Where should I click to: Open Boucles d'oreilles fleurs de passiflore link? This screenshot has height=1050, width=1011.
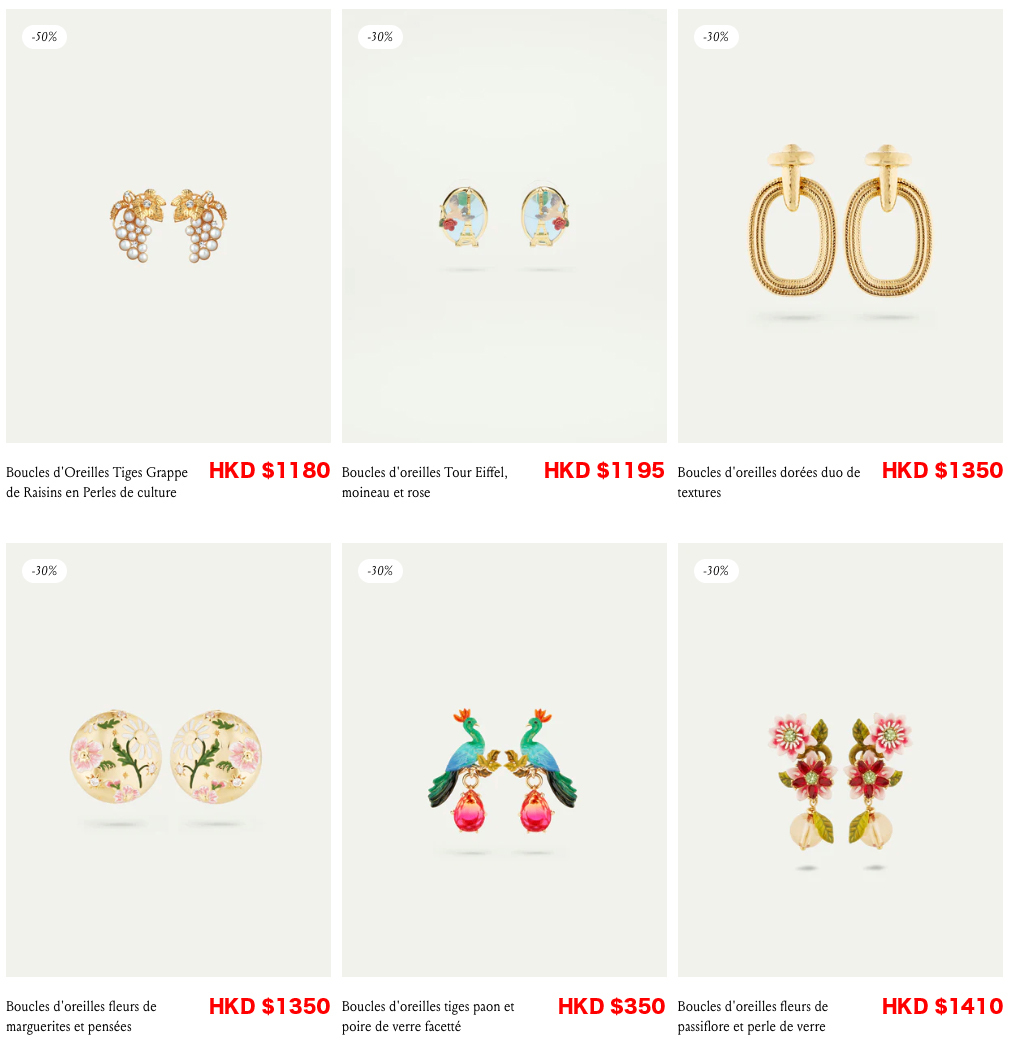tap(753, 1016)
